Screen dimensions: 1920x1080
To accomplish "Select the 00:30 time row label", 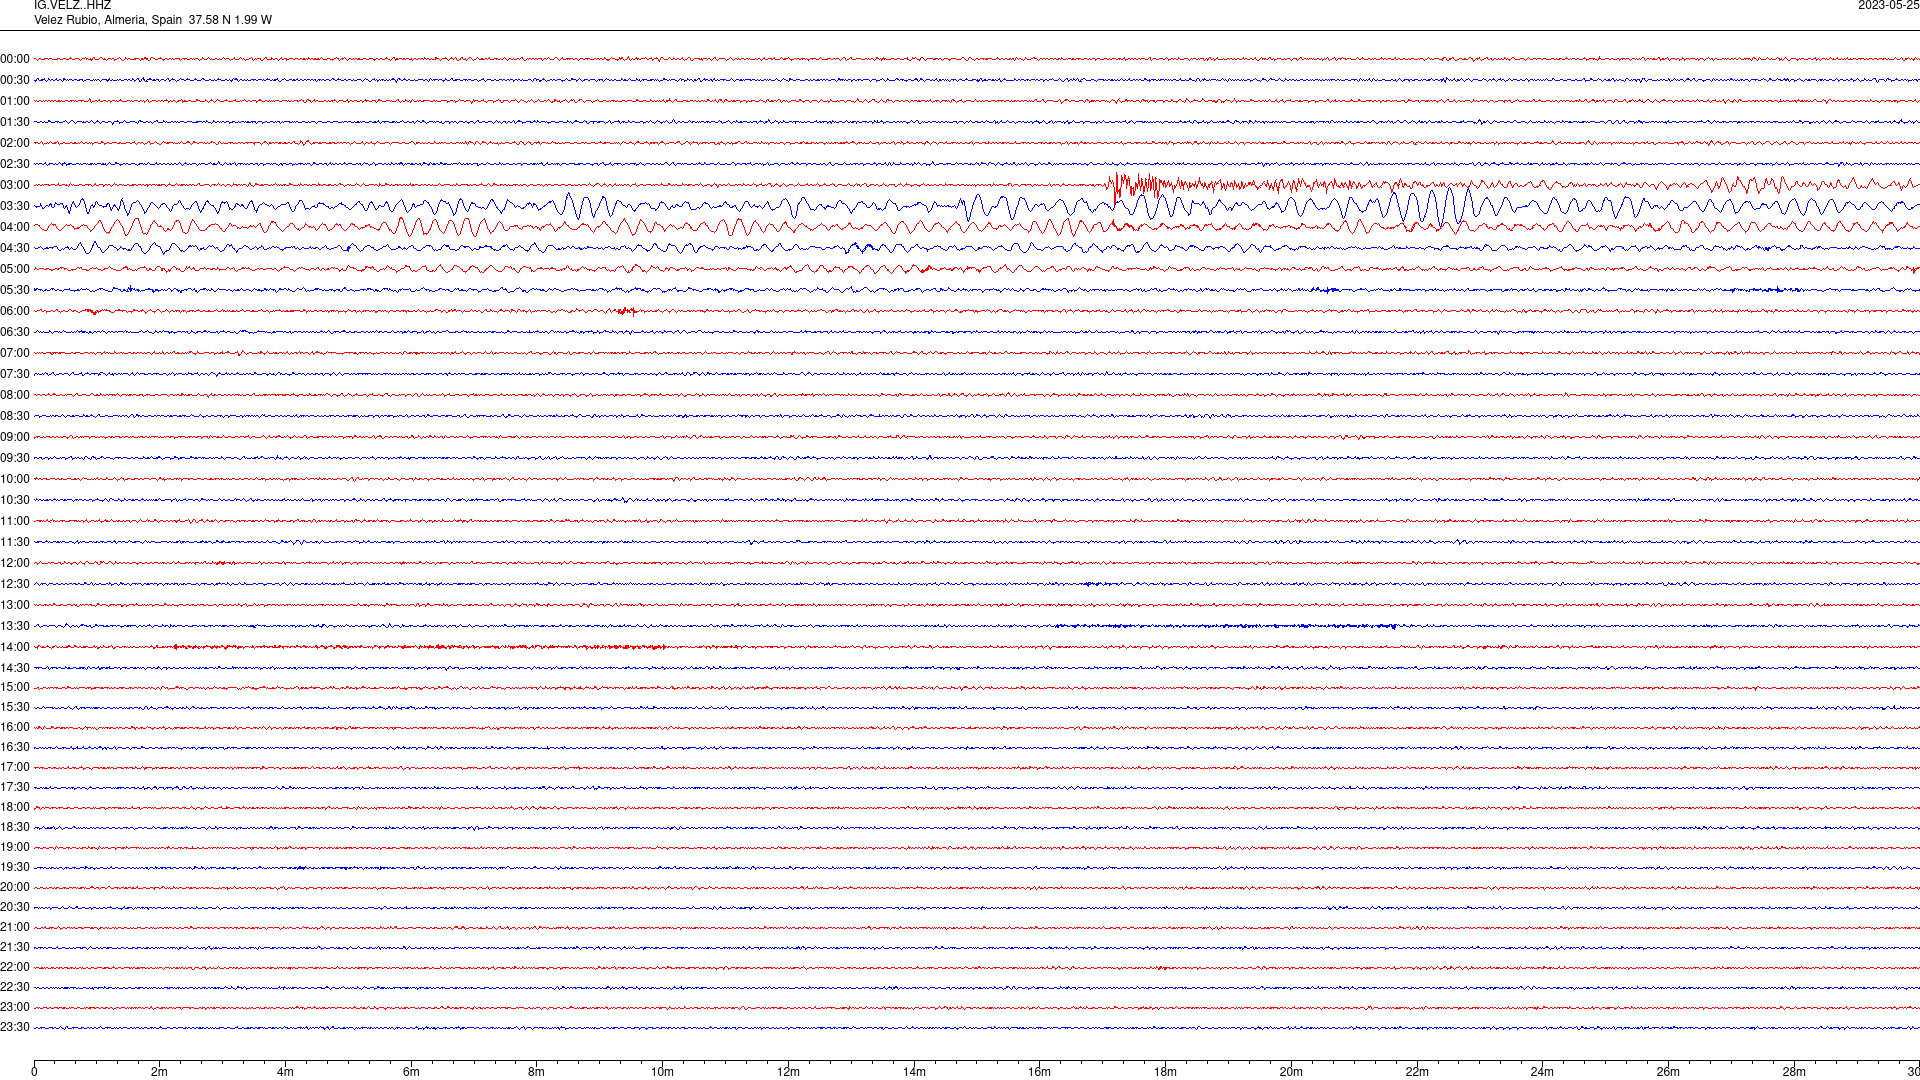I will point(15,80).
